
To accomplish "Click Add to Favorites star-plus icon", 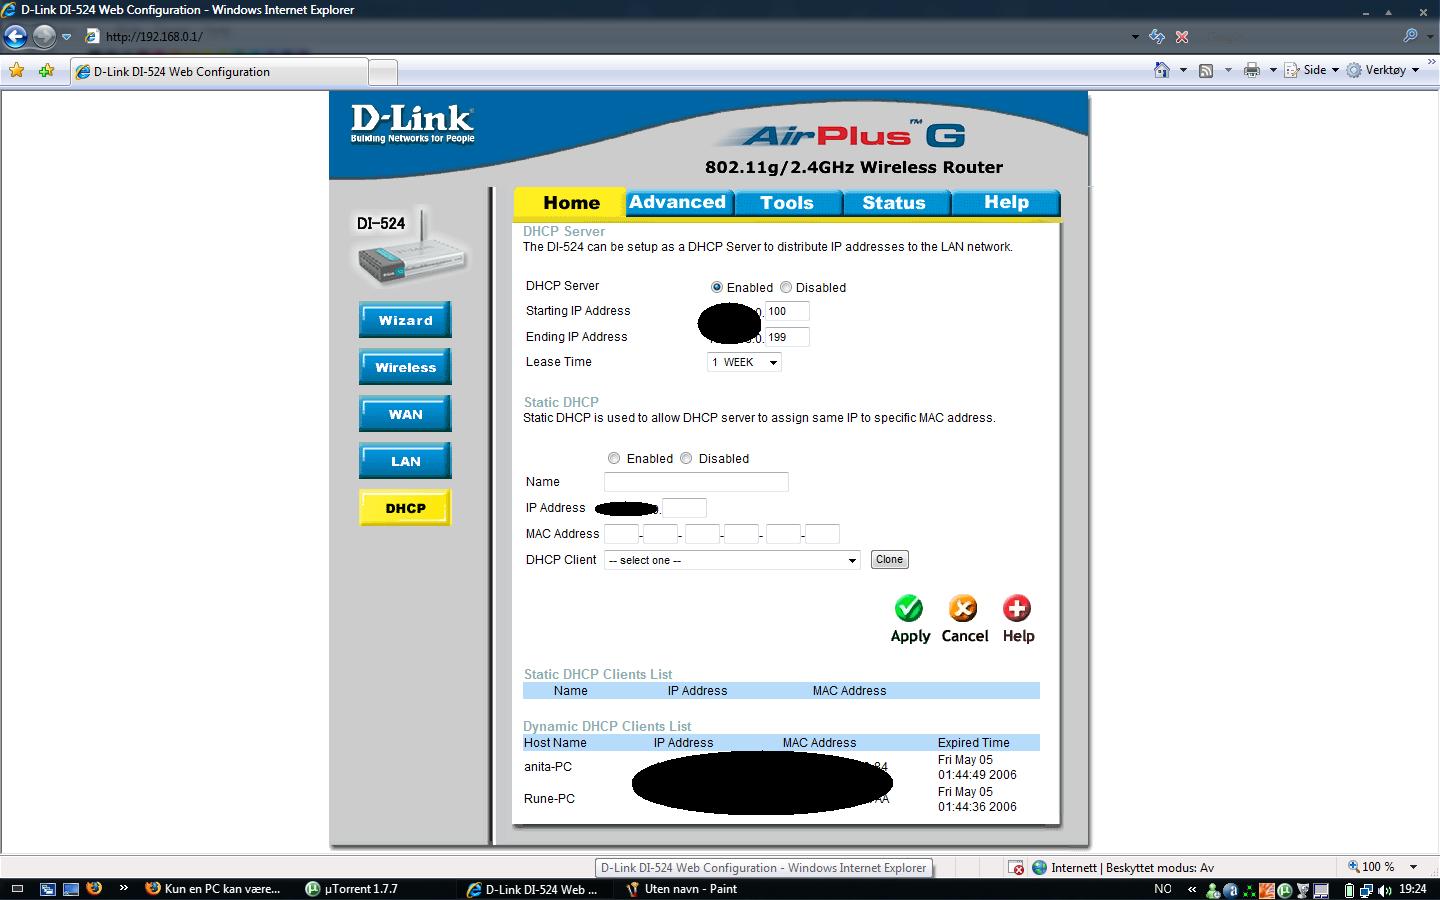I will pyautogui.click(x=46, y=71).
